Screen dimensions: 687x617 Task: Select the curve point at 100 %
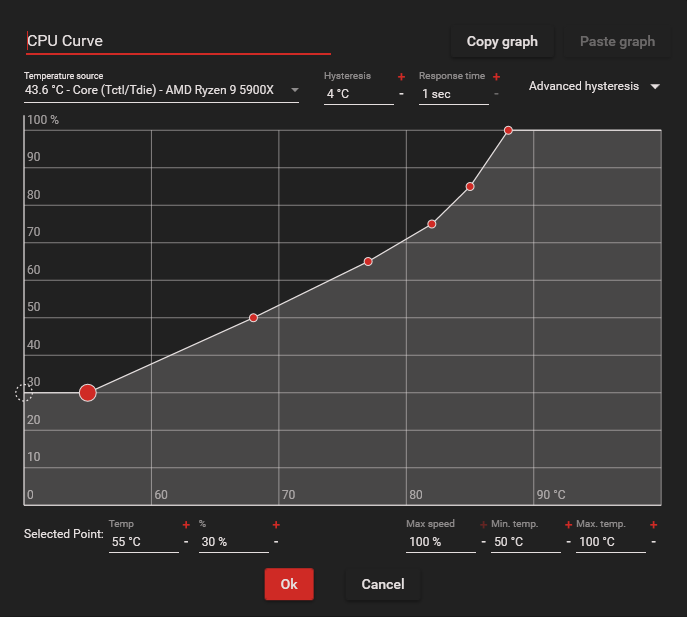point(508,130)
